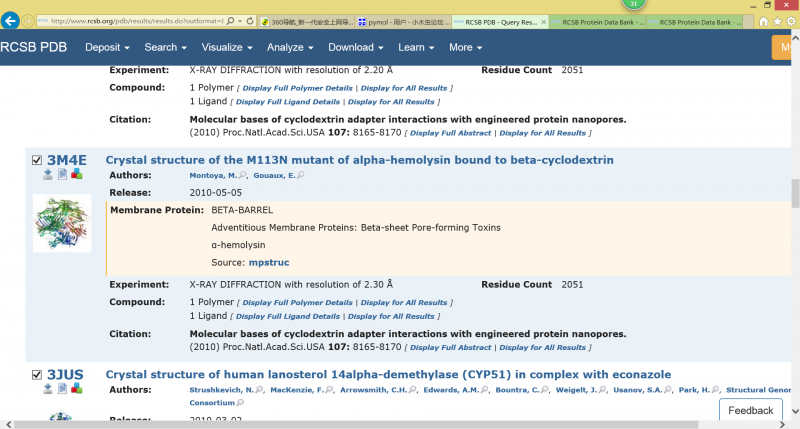Open the 3M4E structure ID link
Image resolution: width=800 pixels, height=429 pixels.
click(x=66, y=160)
